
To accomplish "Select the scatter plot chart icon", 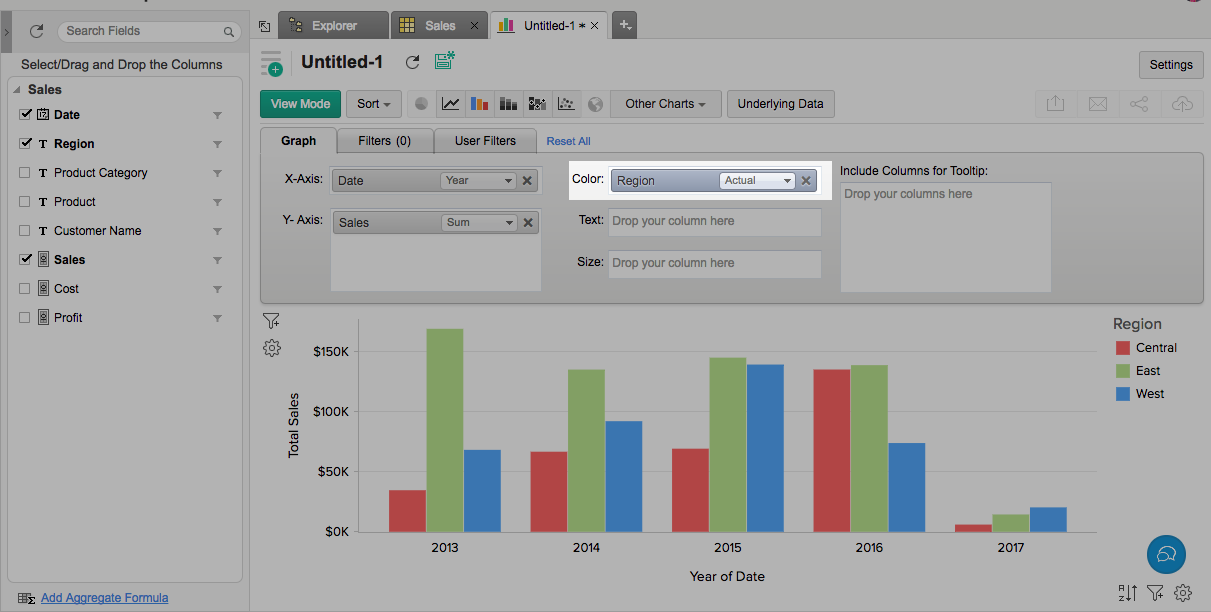I will coord(567,104).
